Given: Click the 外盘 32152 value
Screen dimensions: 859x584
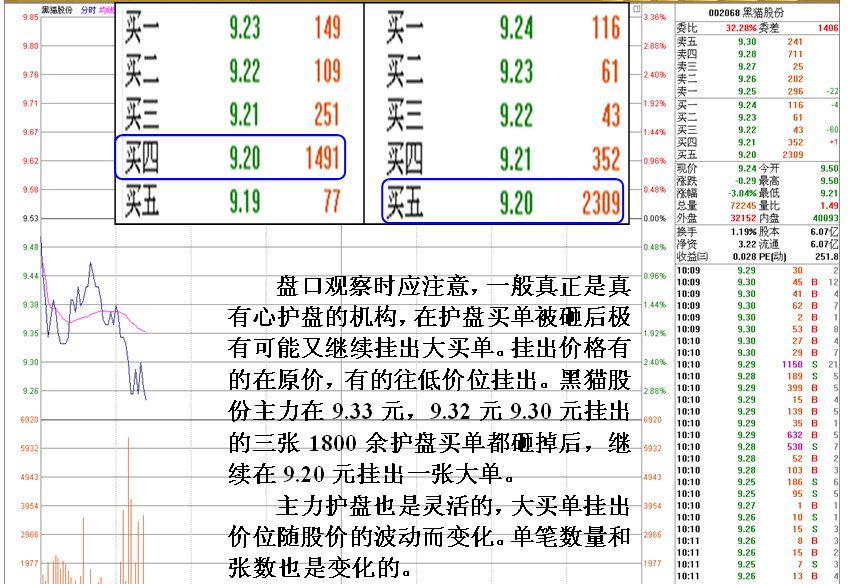Looking at the screenshot, I should 740,217.
